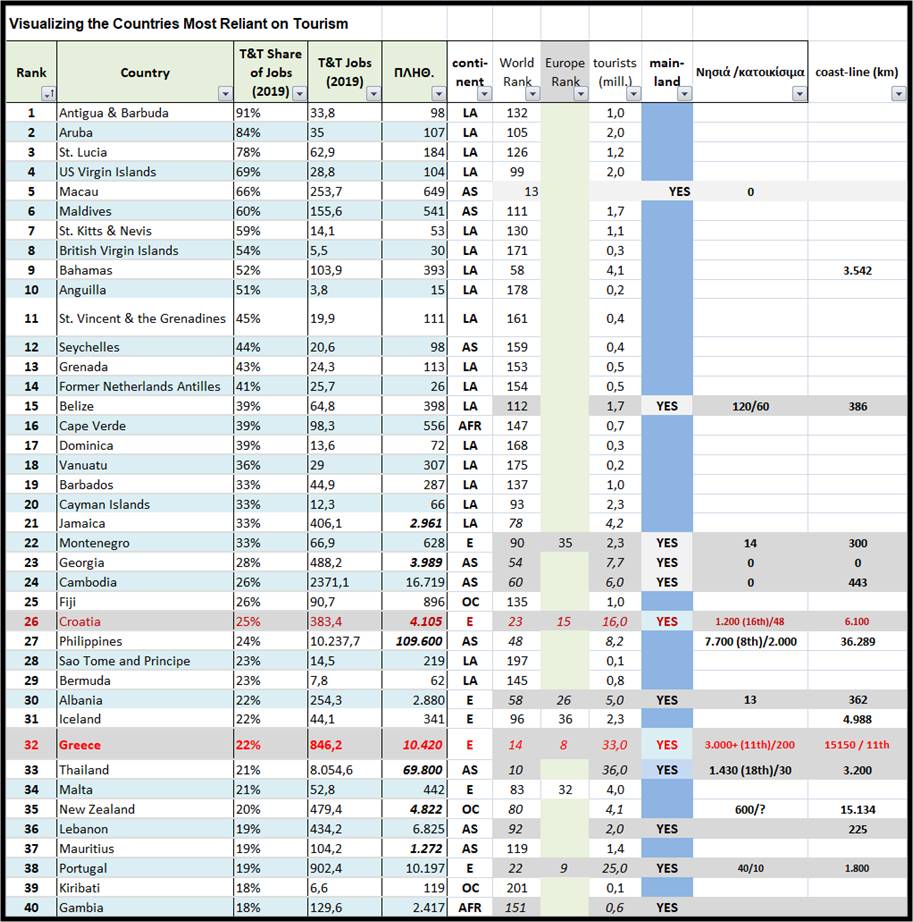This screenshot has width=913, height=922.
Task: Select the red 'Greece' country cell
Action: (x=145, y=745)
